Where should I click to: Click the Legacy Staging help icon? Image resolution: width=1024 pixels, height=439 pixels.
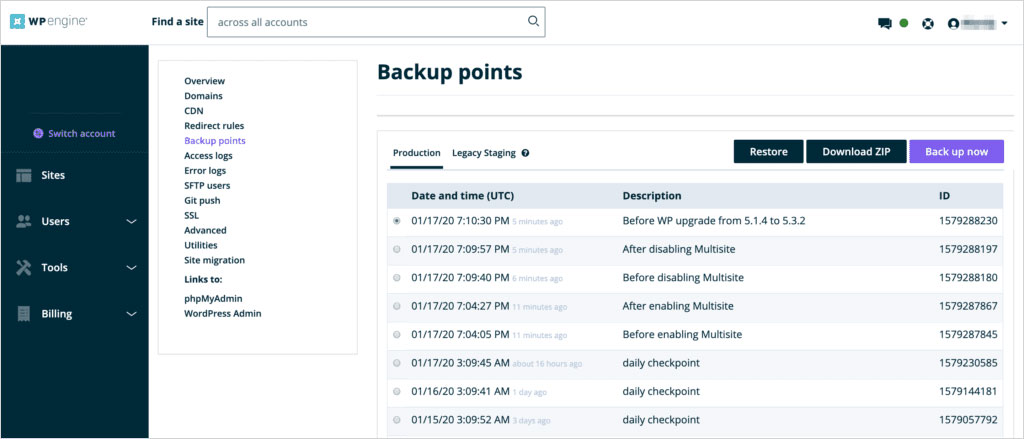(525, 153)
